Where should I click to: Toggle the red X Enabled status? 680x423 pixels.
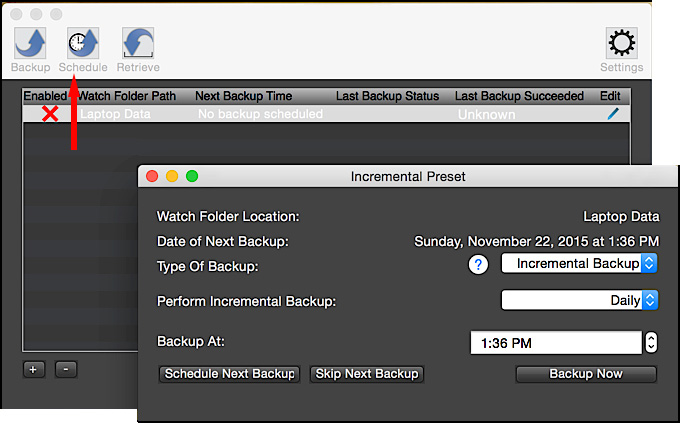click(x=50, y=114)
